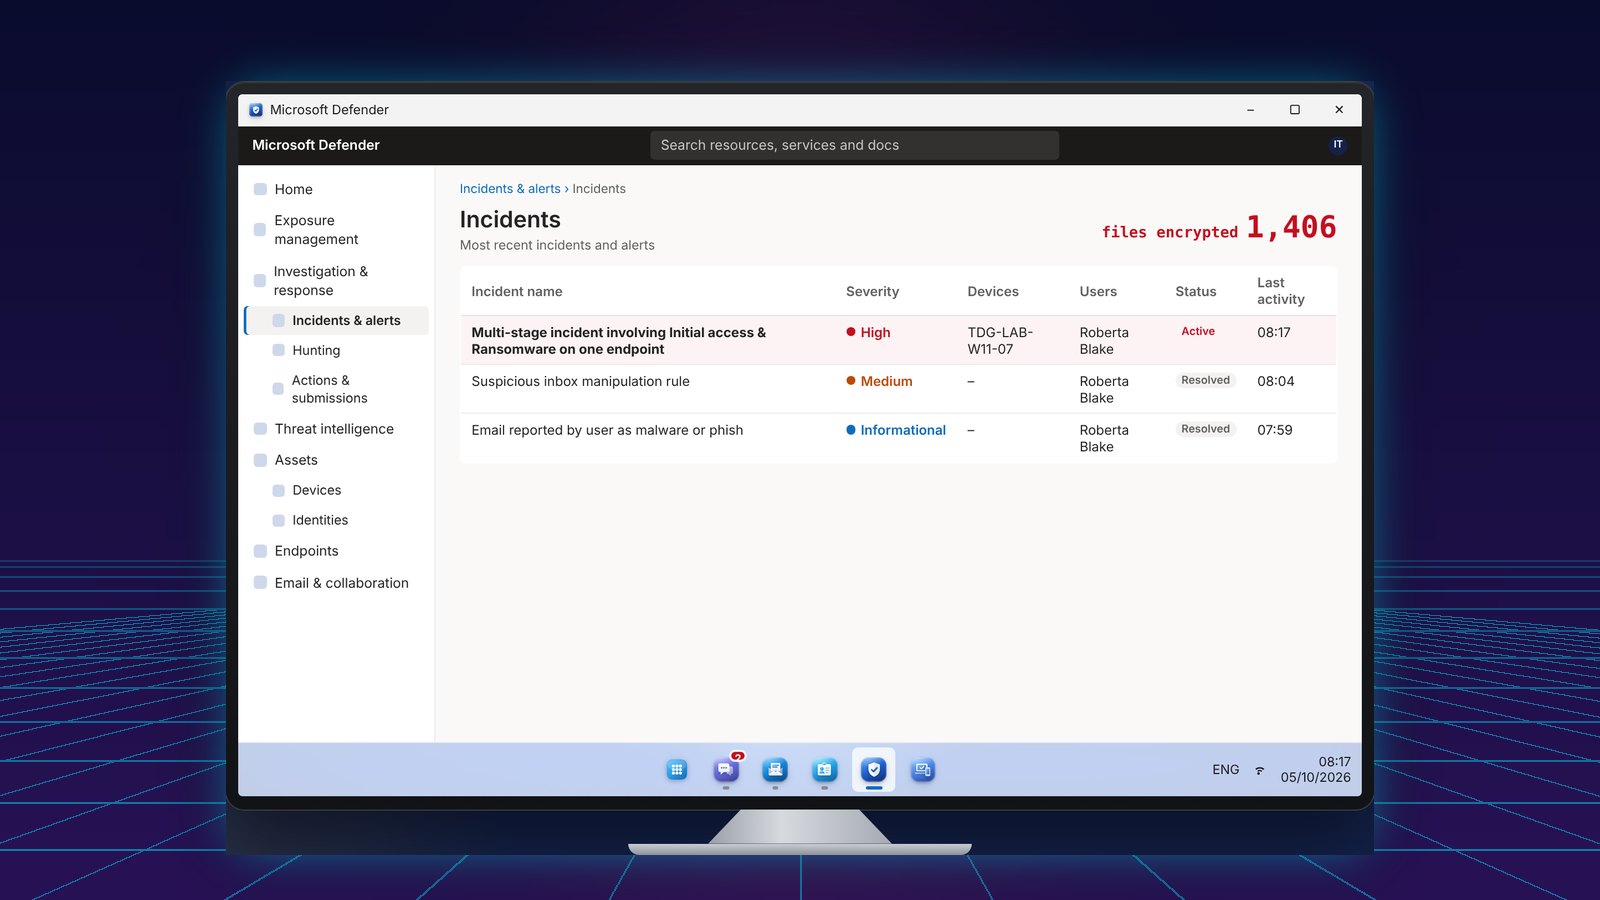This screenshot has height=900, width=1600.
Task: Click the ENG language indicator in the taskbar
Action: (x=1226, y=770)
